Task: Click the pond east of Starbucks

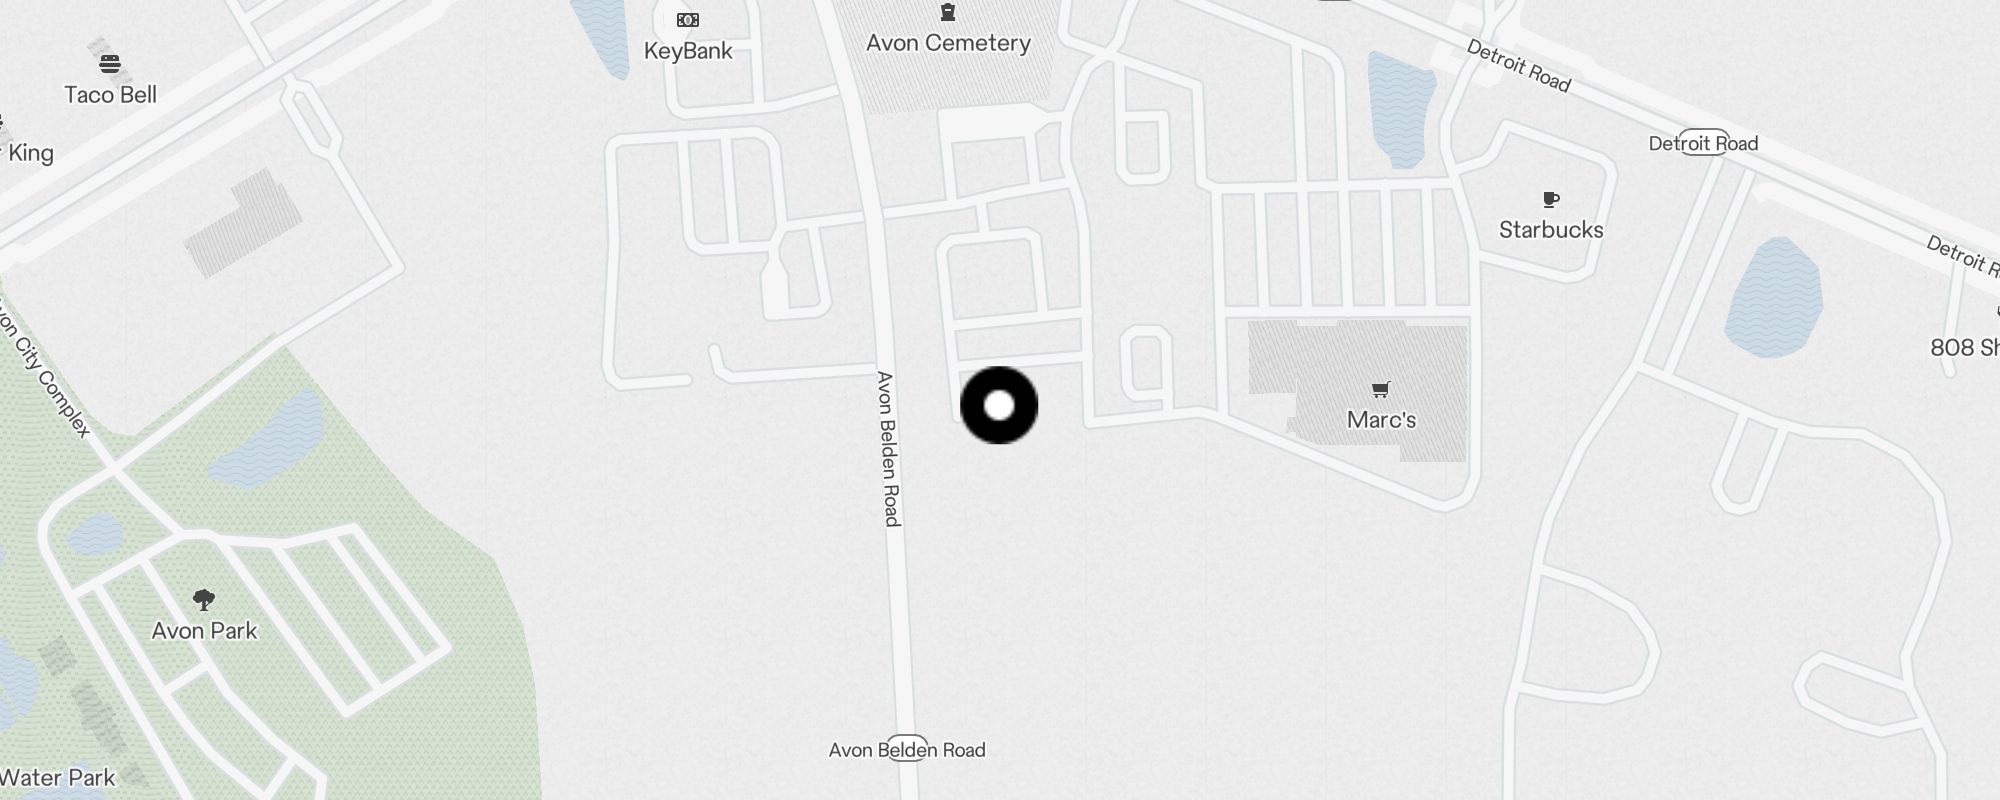Action: tap(1773, 298)
